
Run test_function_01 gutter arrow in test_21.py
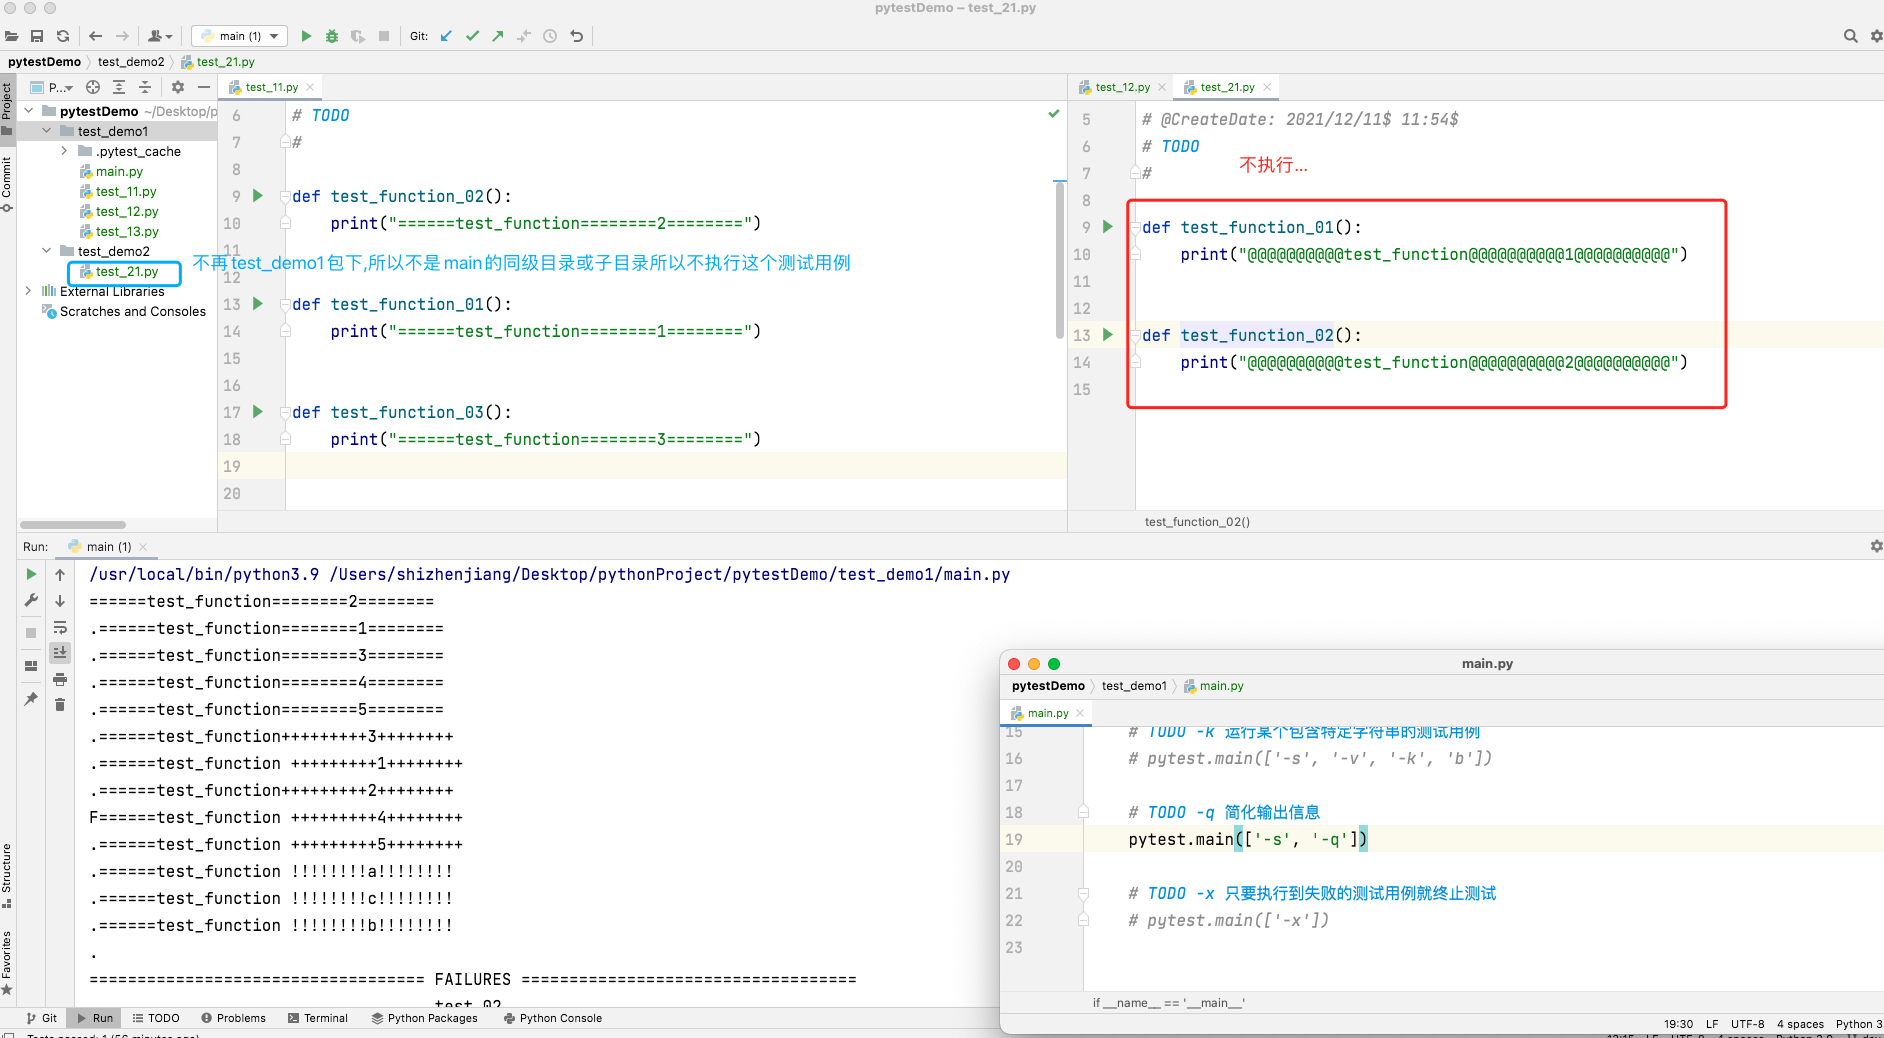coord(1108,227)
